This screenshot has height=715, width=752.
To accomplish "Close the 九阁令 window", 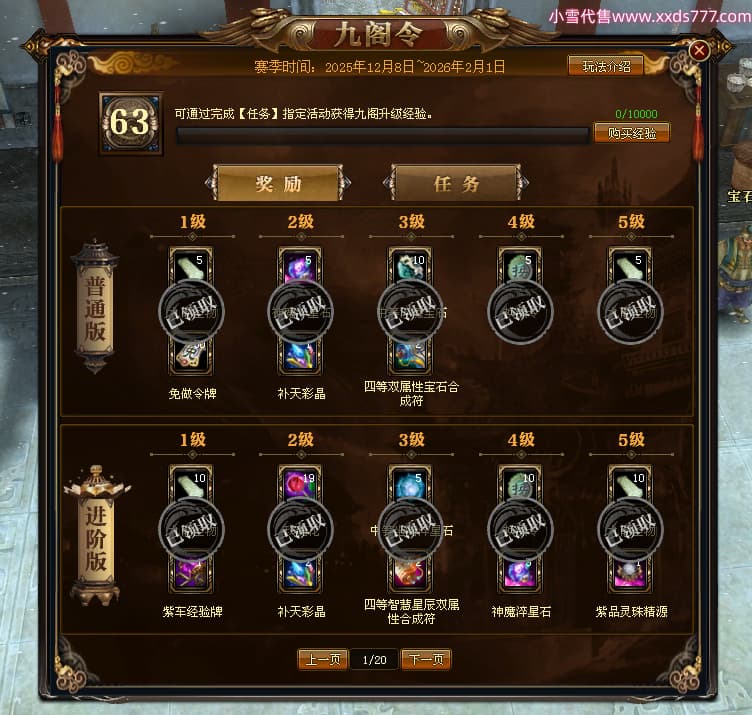I will click(699, 50).
